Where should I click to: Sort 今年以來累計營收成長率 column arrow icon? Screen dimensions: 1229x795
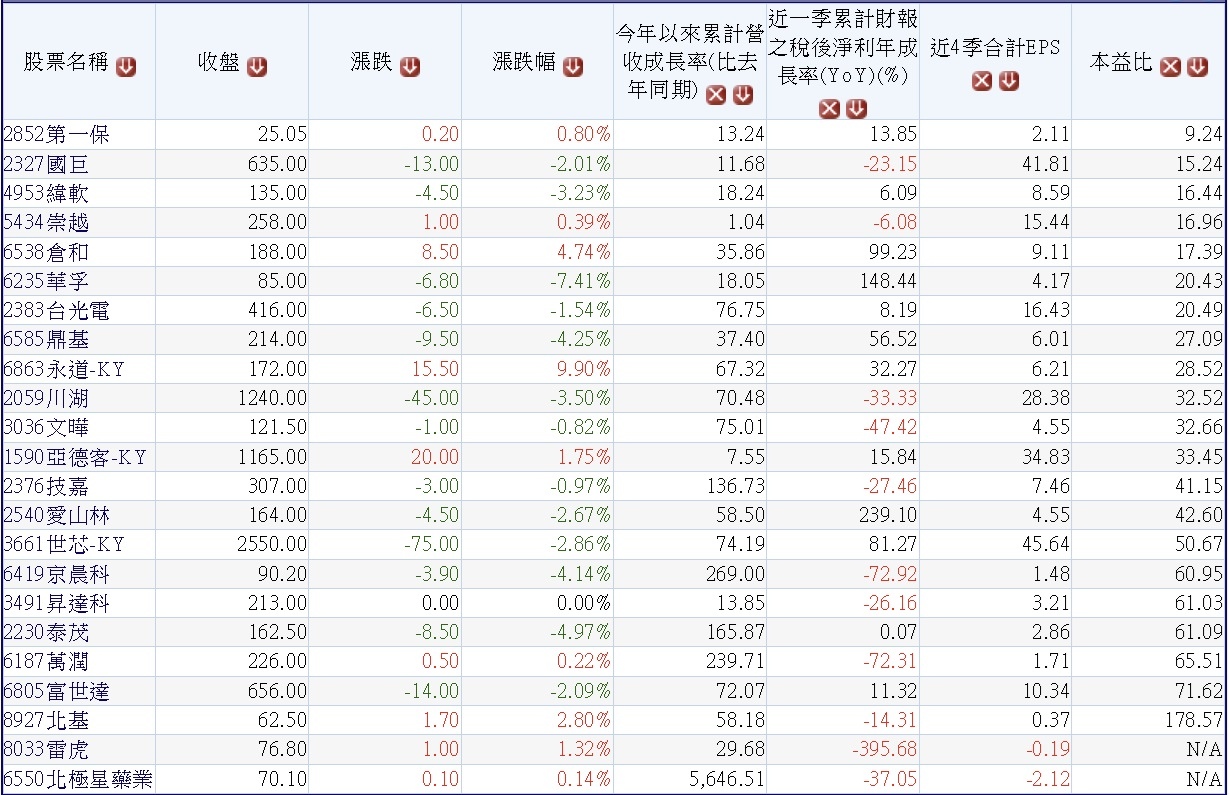[743, 95]
